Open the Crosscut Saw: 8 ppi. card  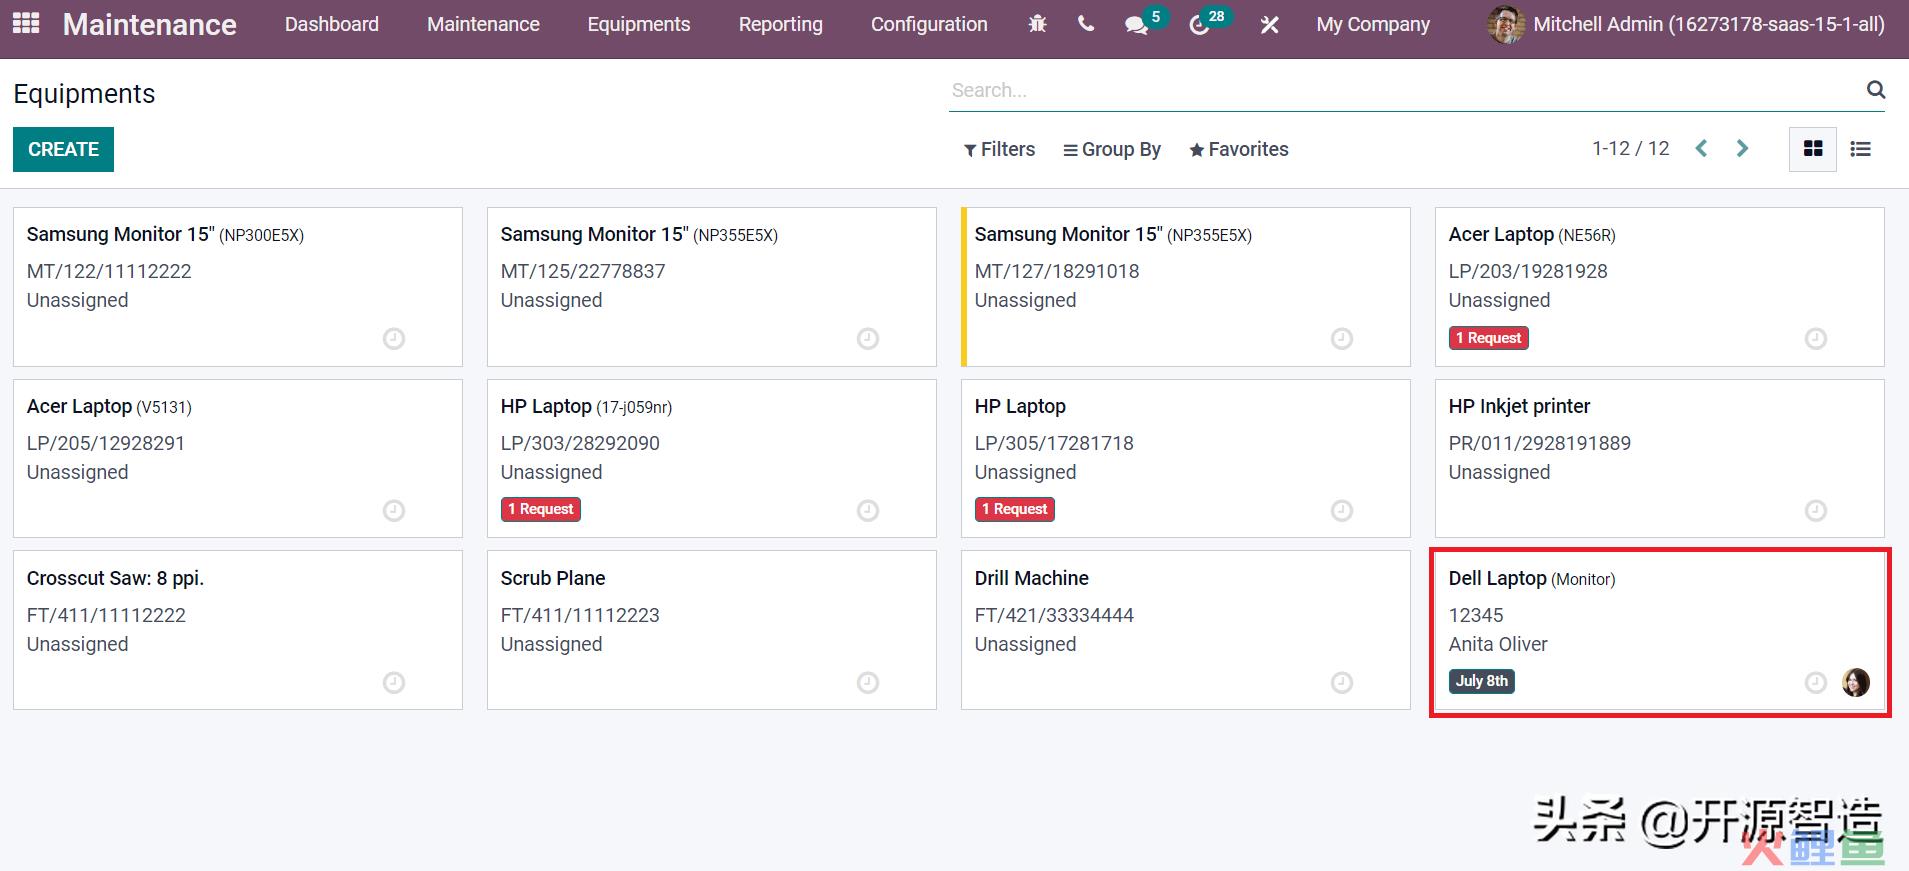pyautogui.click(x=238, y=630)
